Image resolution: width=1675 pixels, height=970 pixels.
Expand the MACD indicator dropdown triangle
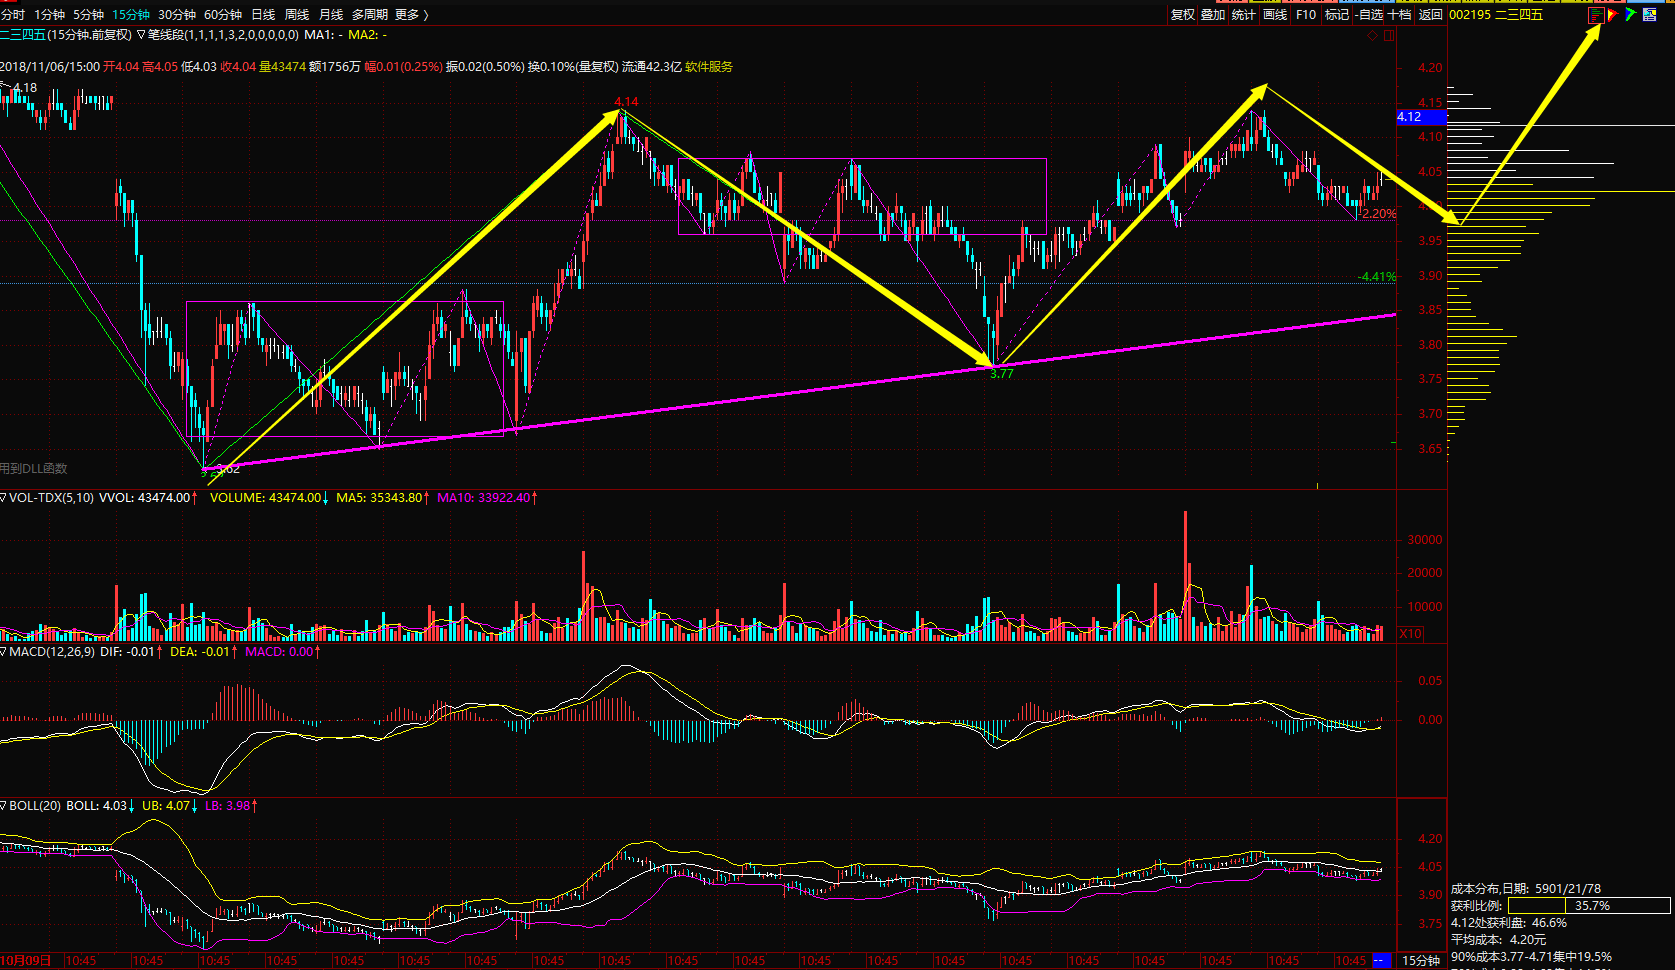(x=4, y=652)
